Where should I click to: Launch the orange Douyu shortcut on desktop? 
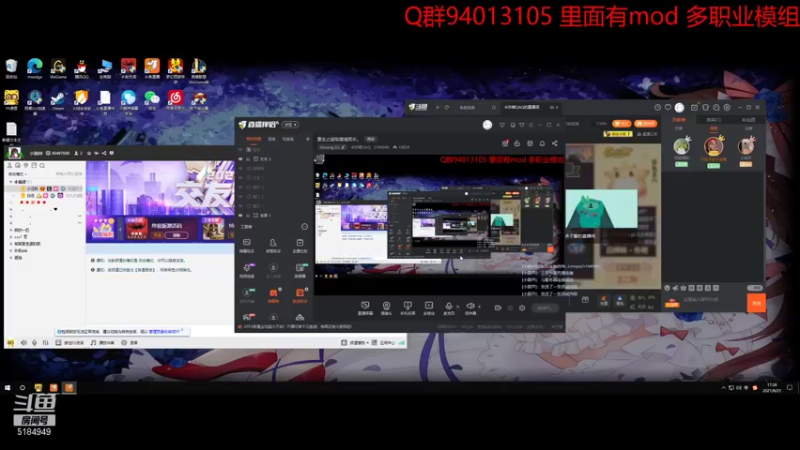[152, 66]
